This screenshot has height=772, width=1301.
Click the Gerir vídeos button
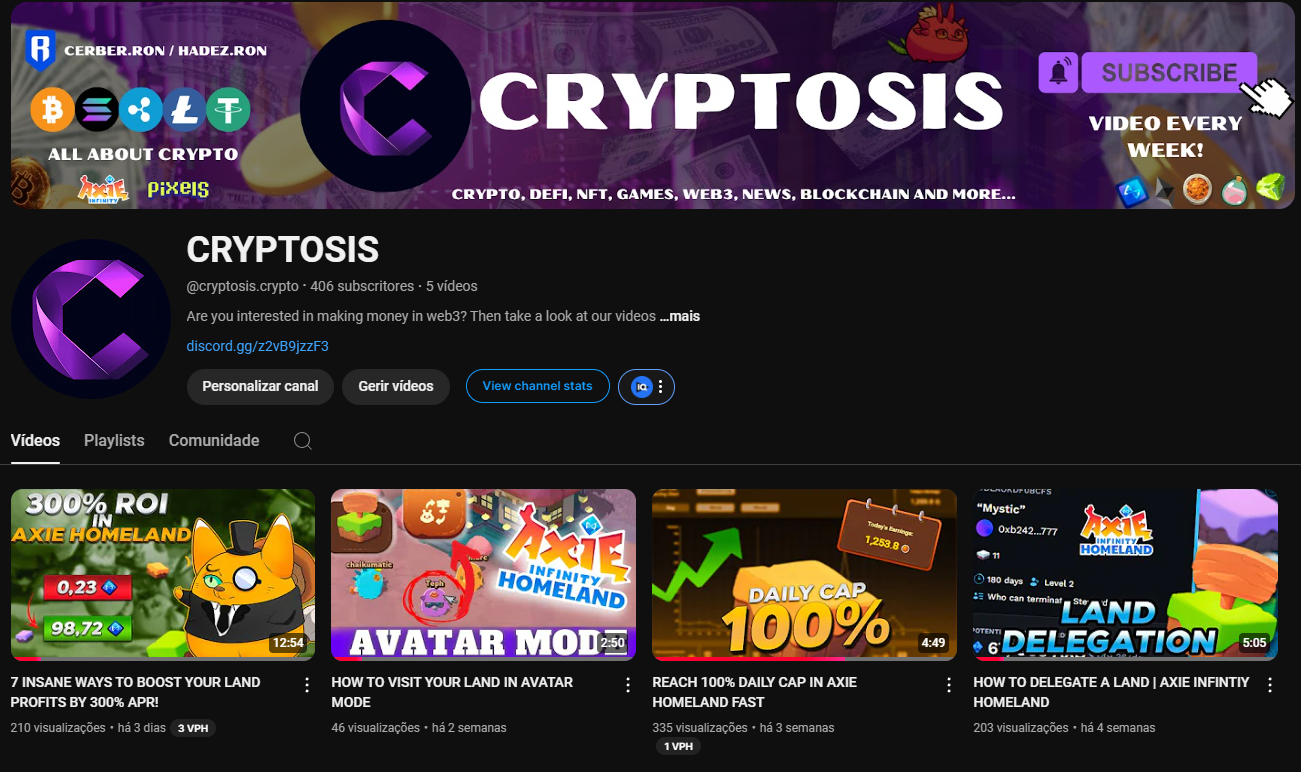pos(396,386)
